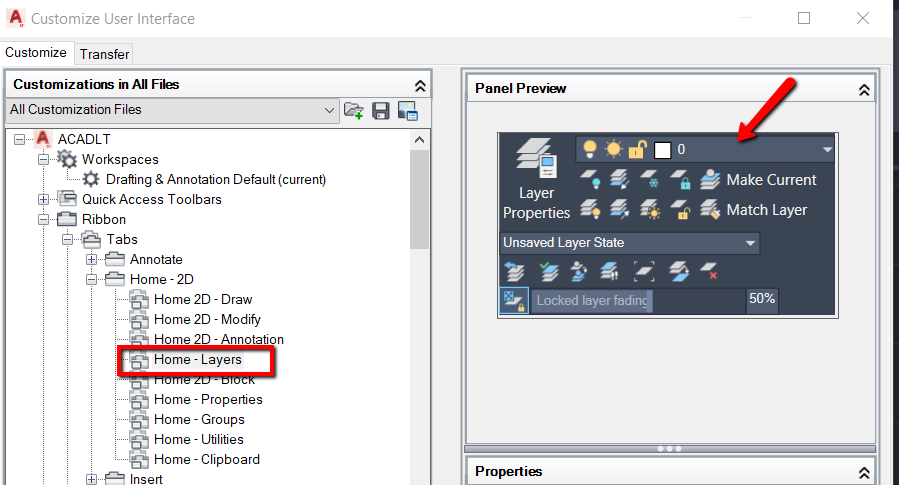Expand the Insert tab node
This screenshot has width=899, height=485.
(92, 479)
